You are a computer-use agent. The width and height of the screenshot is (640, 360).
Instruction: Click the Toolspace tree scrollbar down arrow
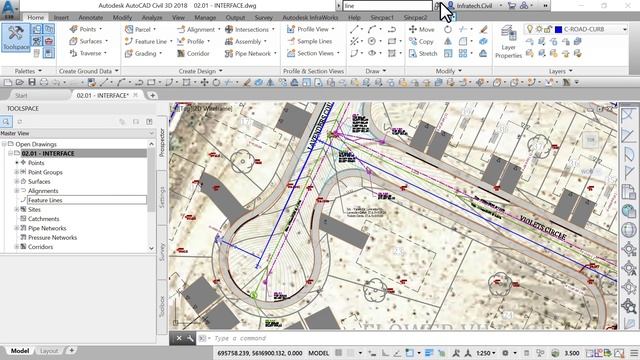pyautogui.click(x=151, y=248)
